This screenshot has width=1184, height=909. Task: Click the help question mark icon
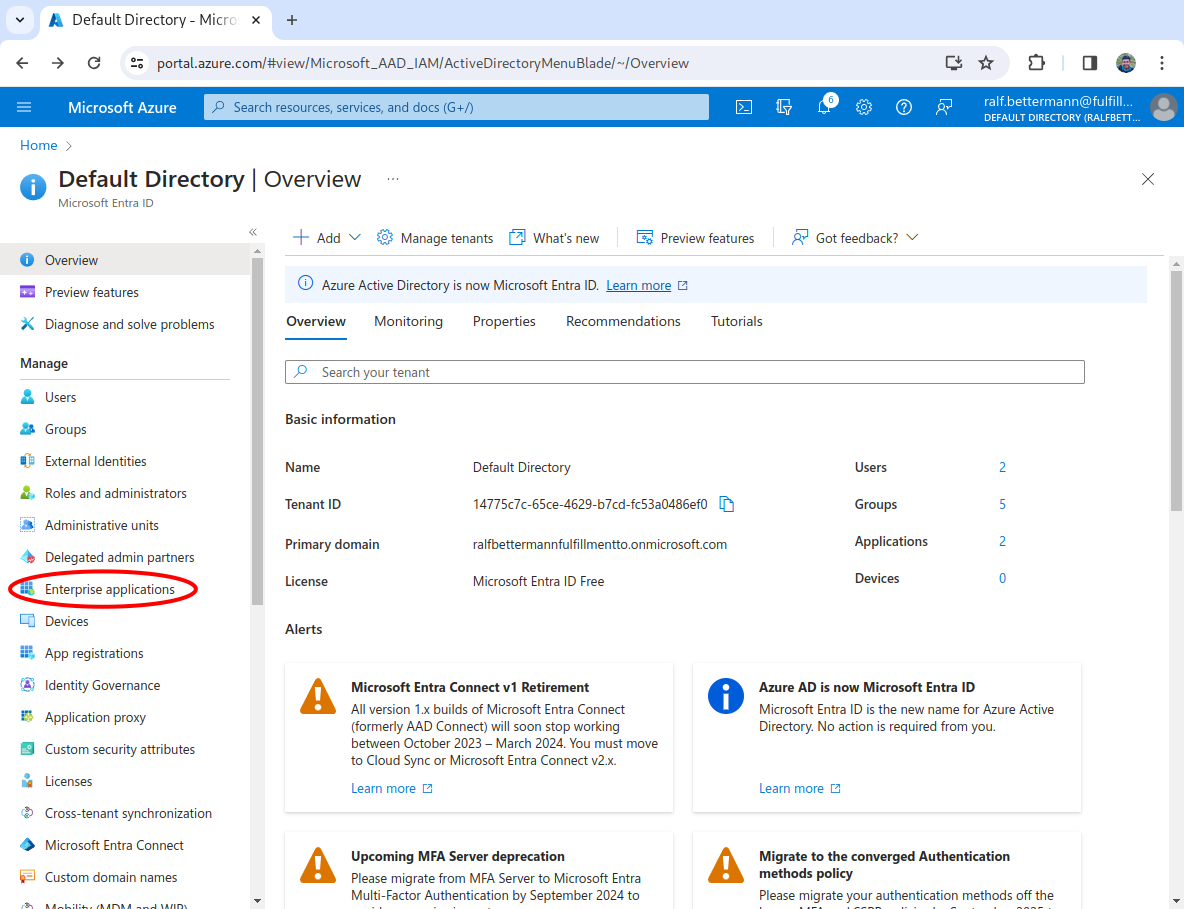[904, 107]
